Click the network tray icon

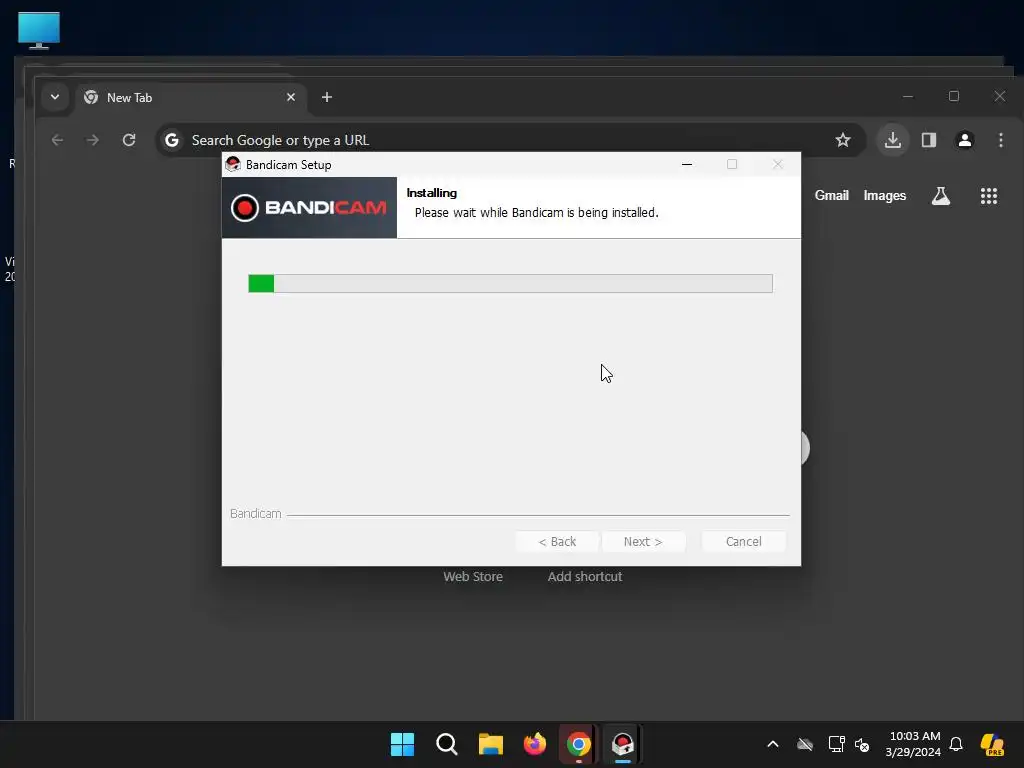(836, 744)
